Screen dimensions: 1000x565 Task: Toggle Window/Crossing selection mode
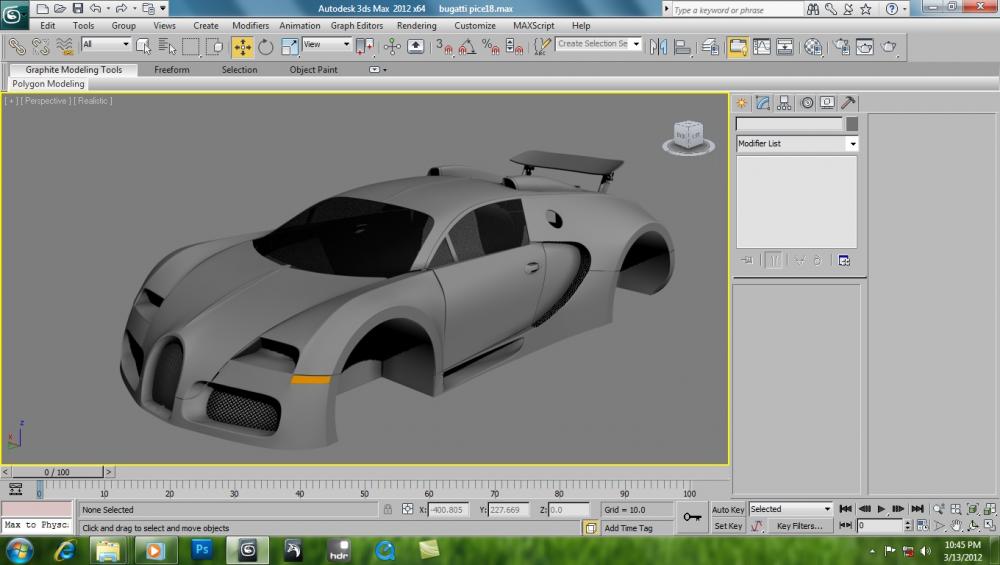214,47
